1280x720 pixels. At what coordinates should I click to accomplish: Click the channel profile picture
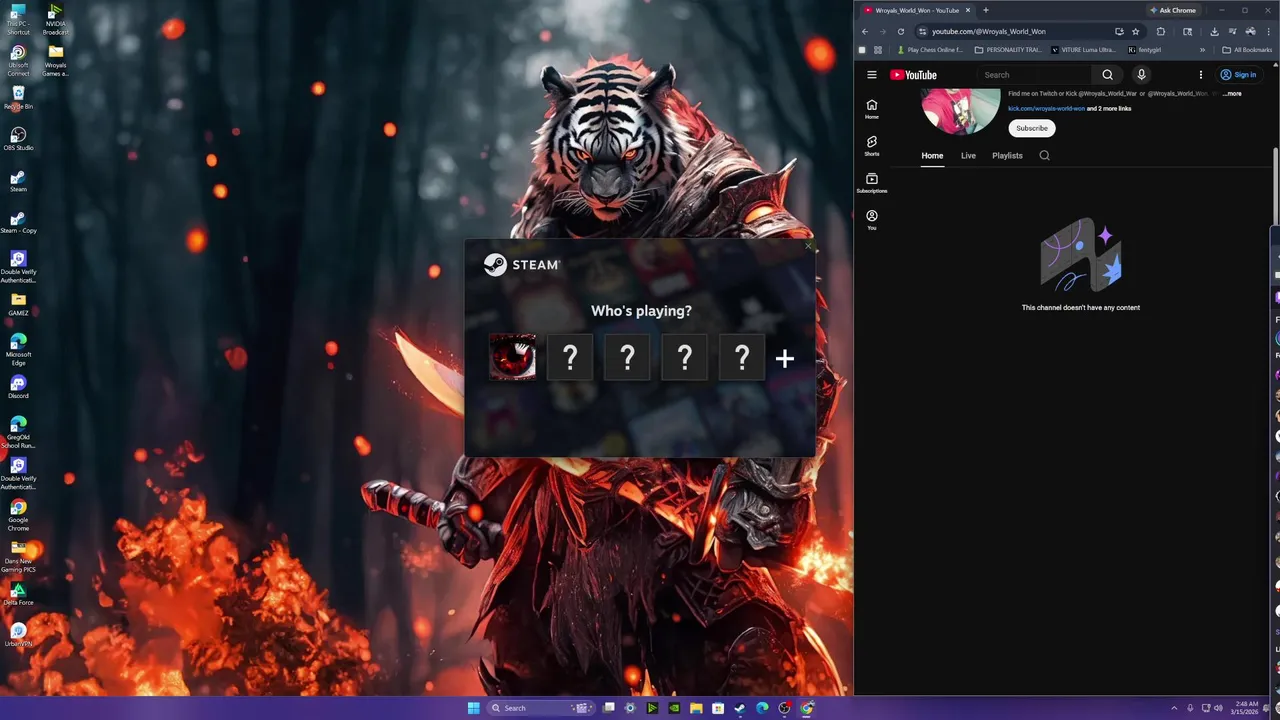tap(961, 110)
